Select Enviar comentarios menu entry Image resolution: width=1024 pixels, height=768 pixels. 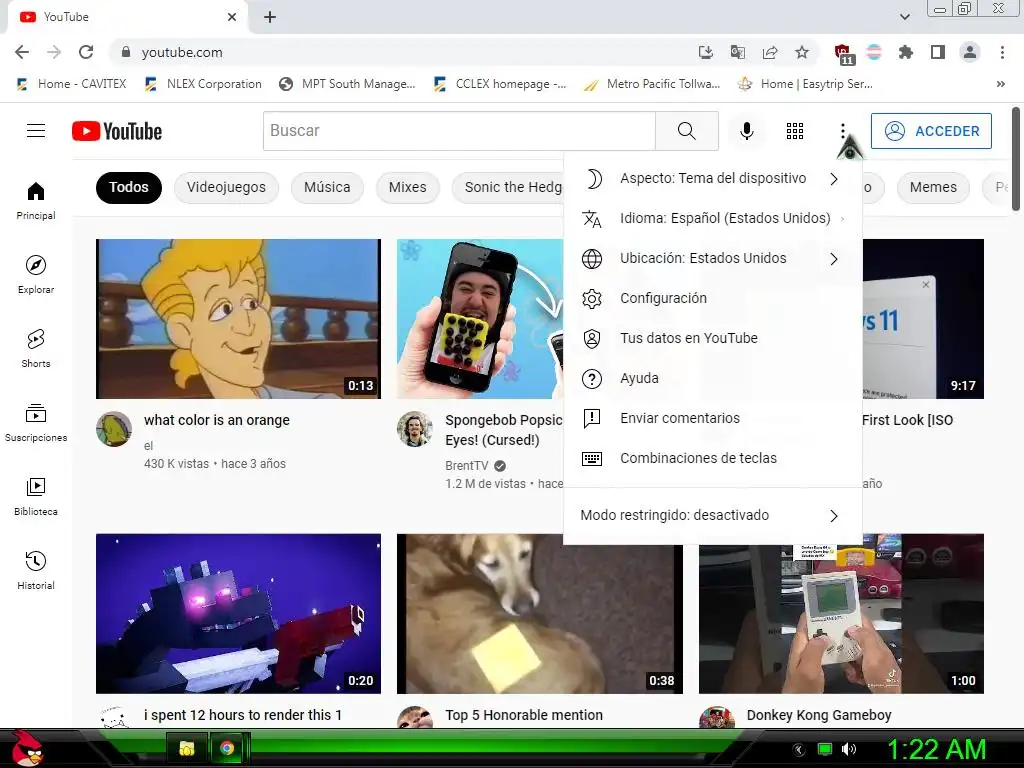(712, 419)
